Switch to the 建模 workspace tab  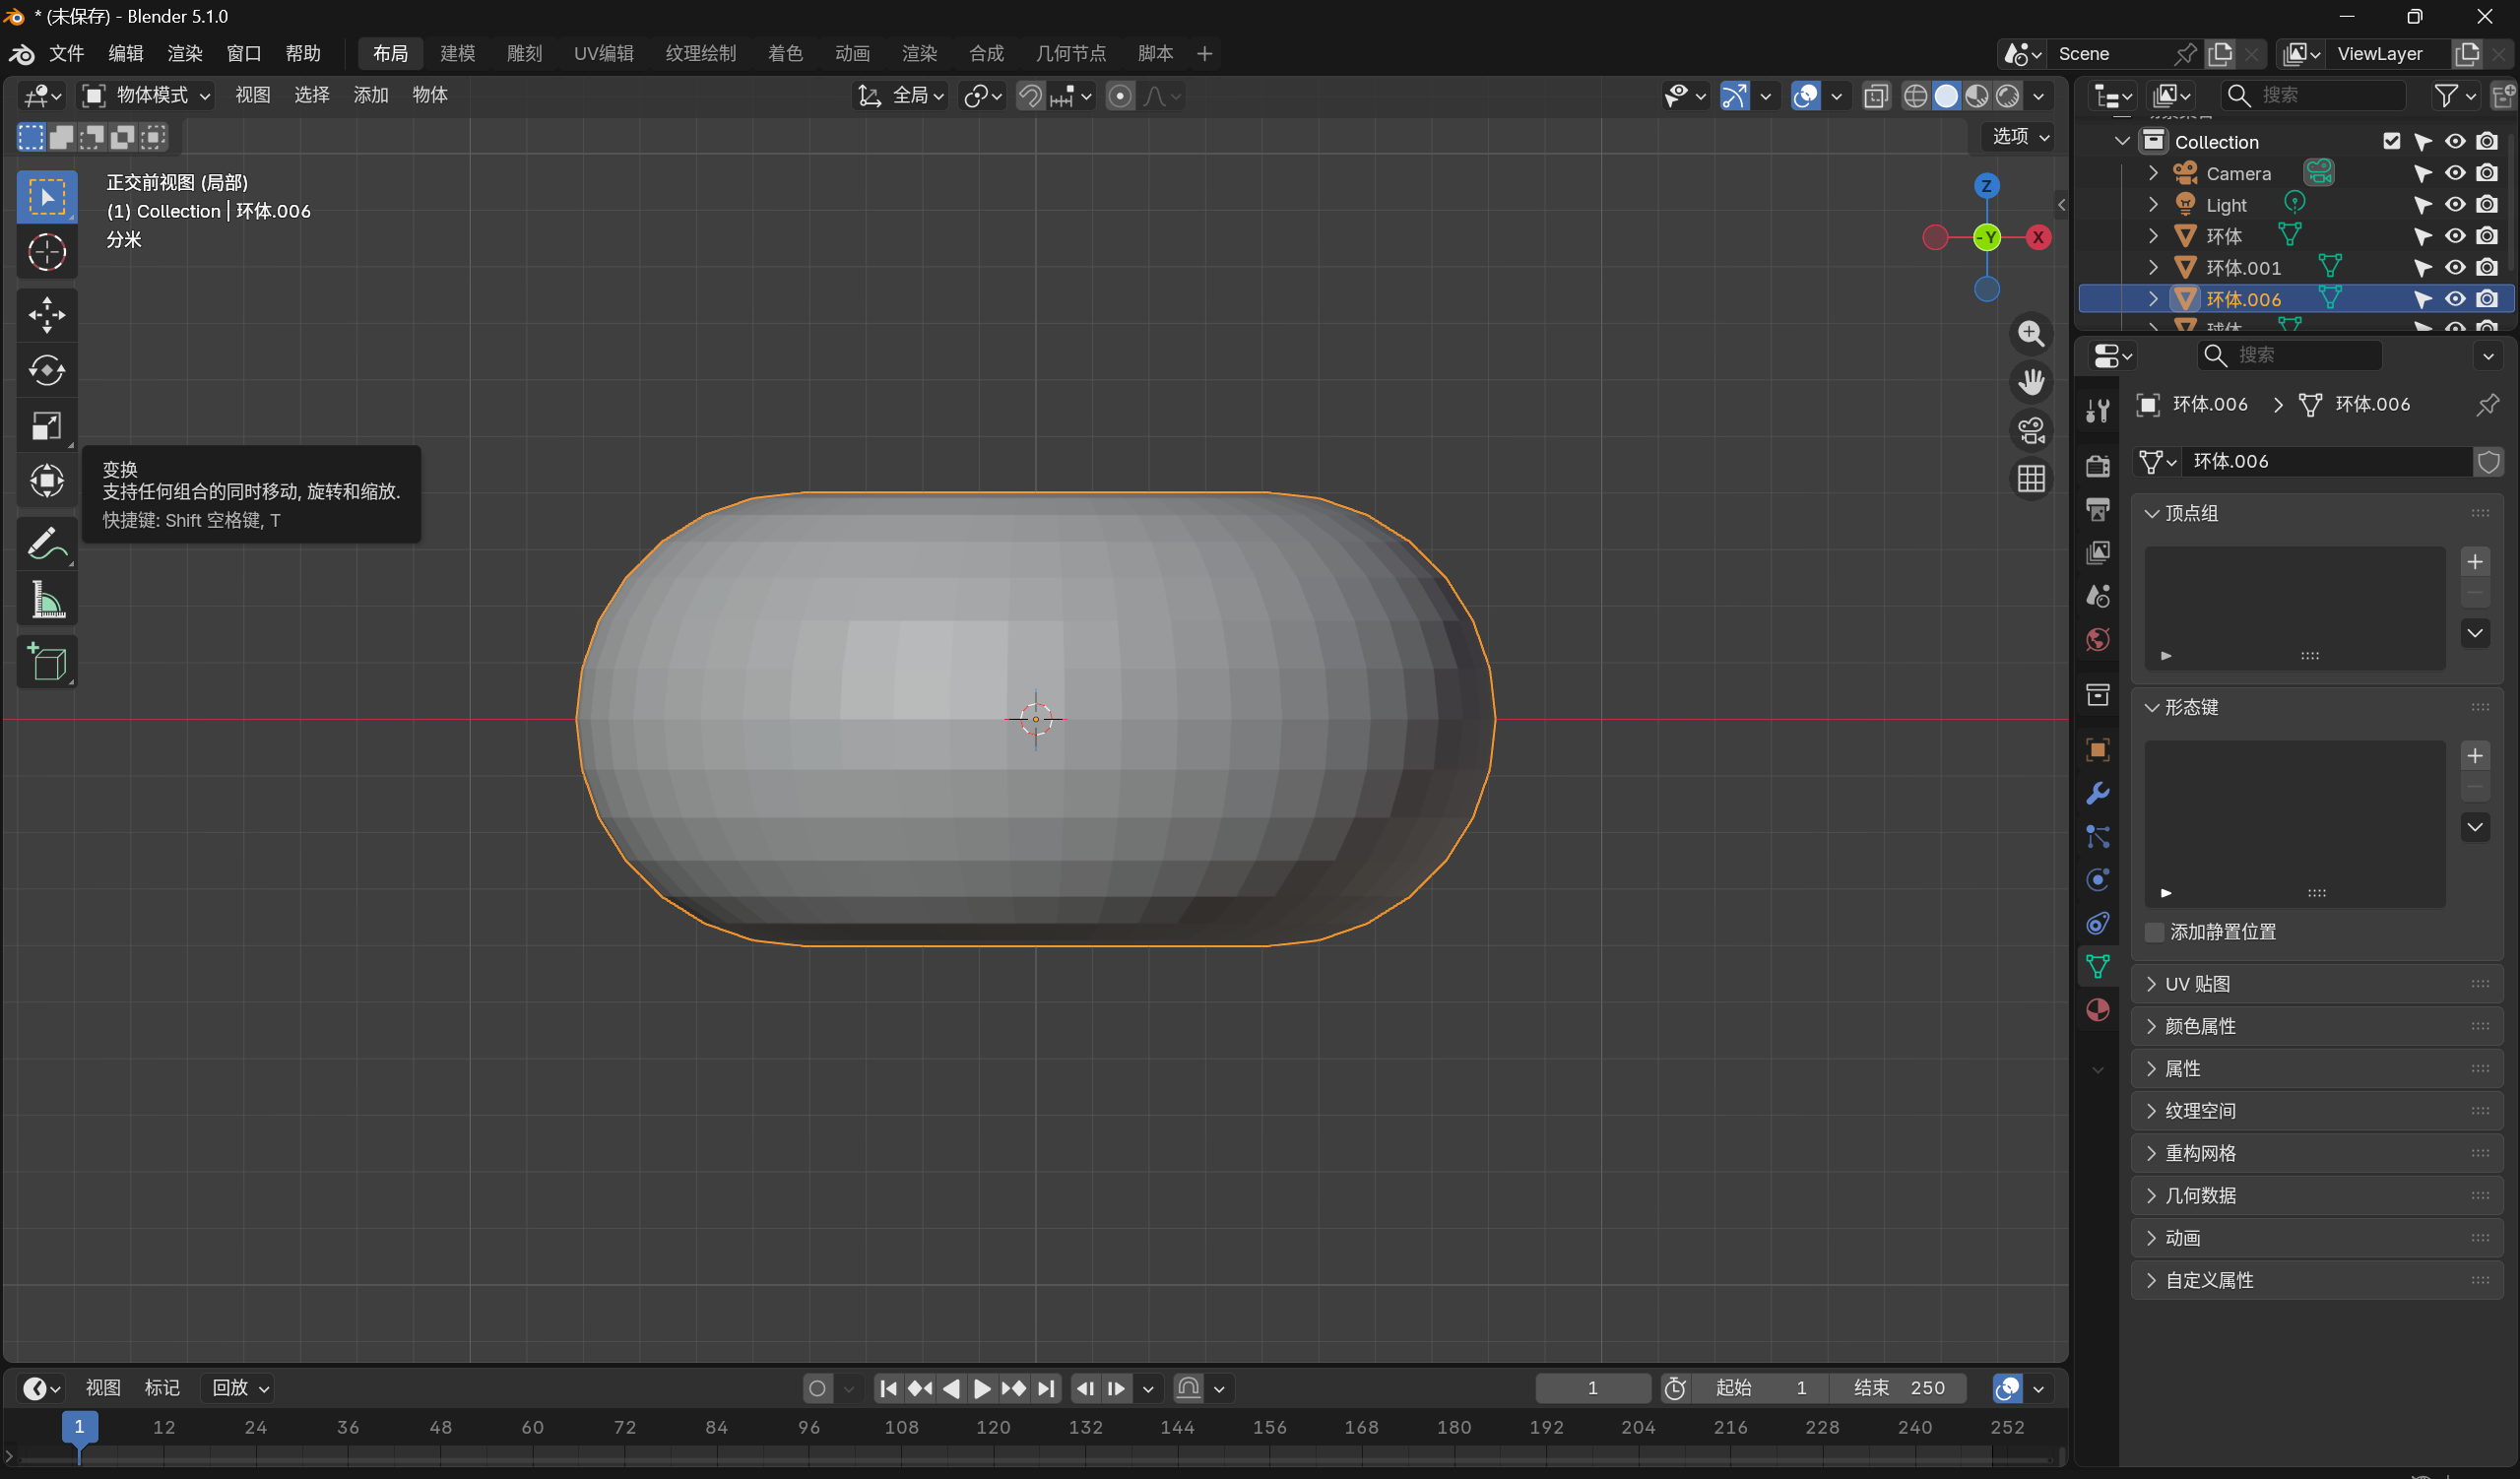[x=457, y=53]
